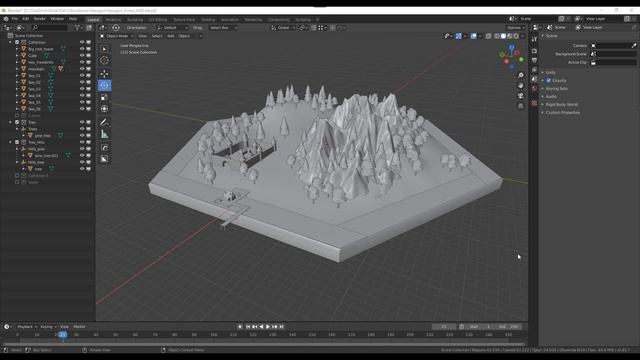Screen dimensions: 640x360
Task: Hide sea_01 object via eye icon
Action: point(82,76)
